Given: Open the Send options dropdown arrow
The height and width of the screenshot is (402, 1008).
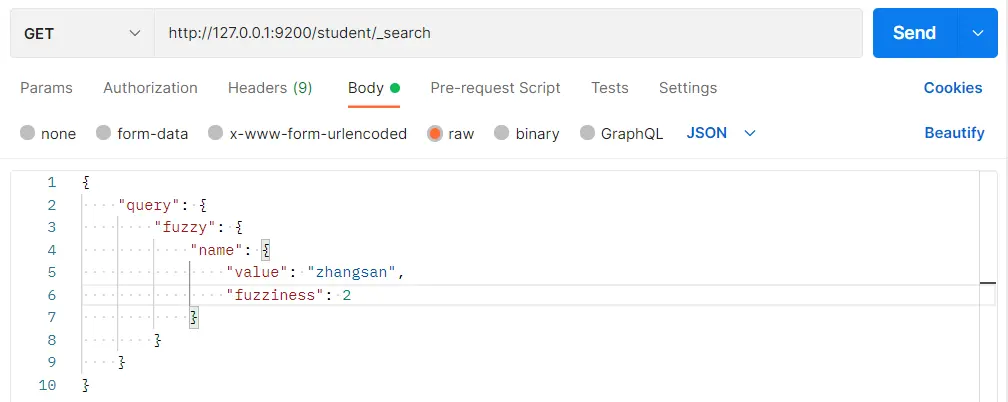Looking at the screenshot, I should tap(977, 33).
